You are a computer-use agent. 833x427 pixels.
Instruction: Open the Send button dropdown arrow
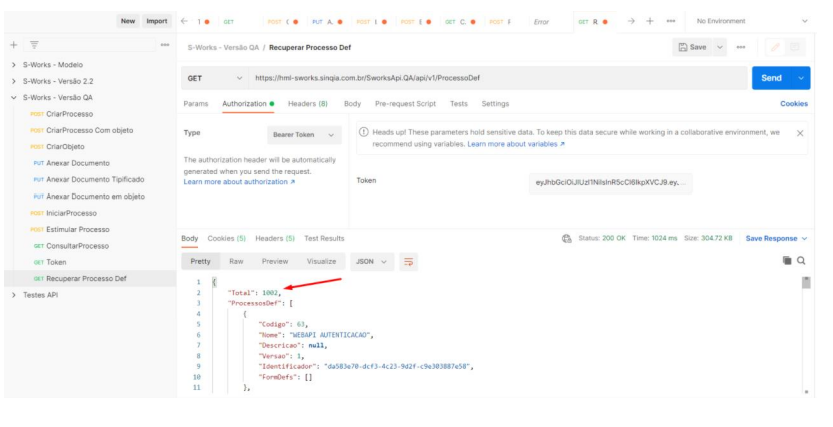pos(801,78)
